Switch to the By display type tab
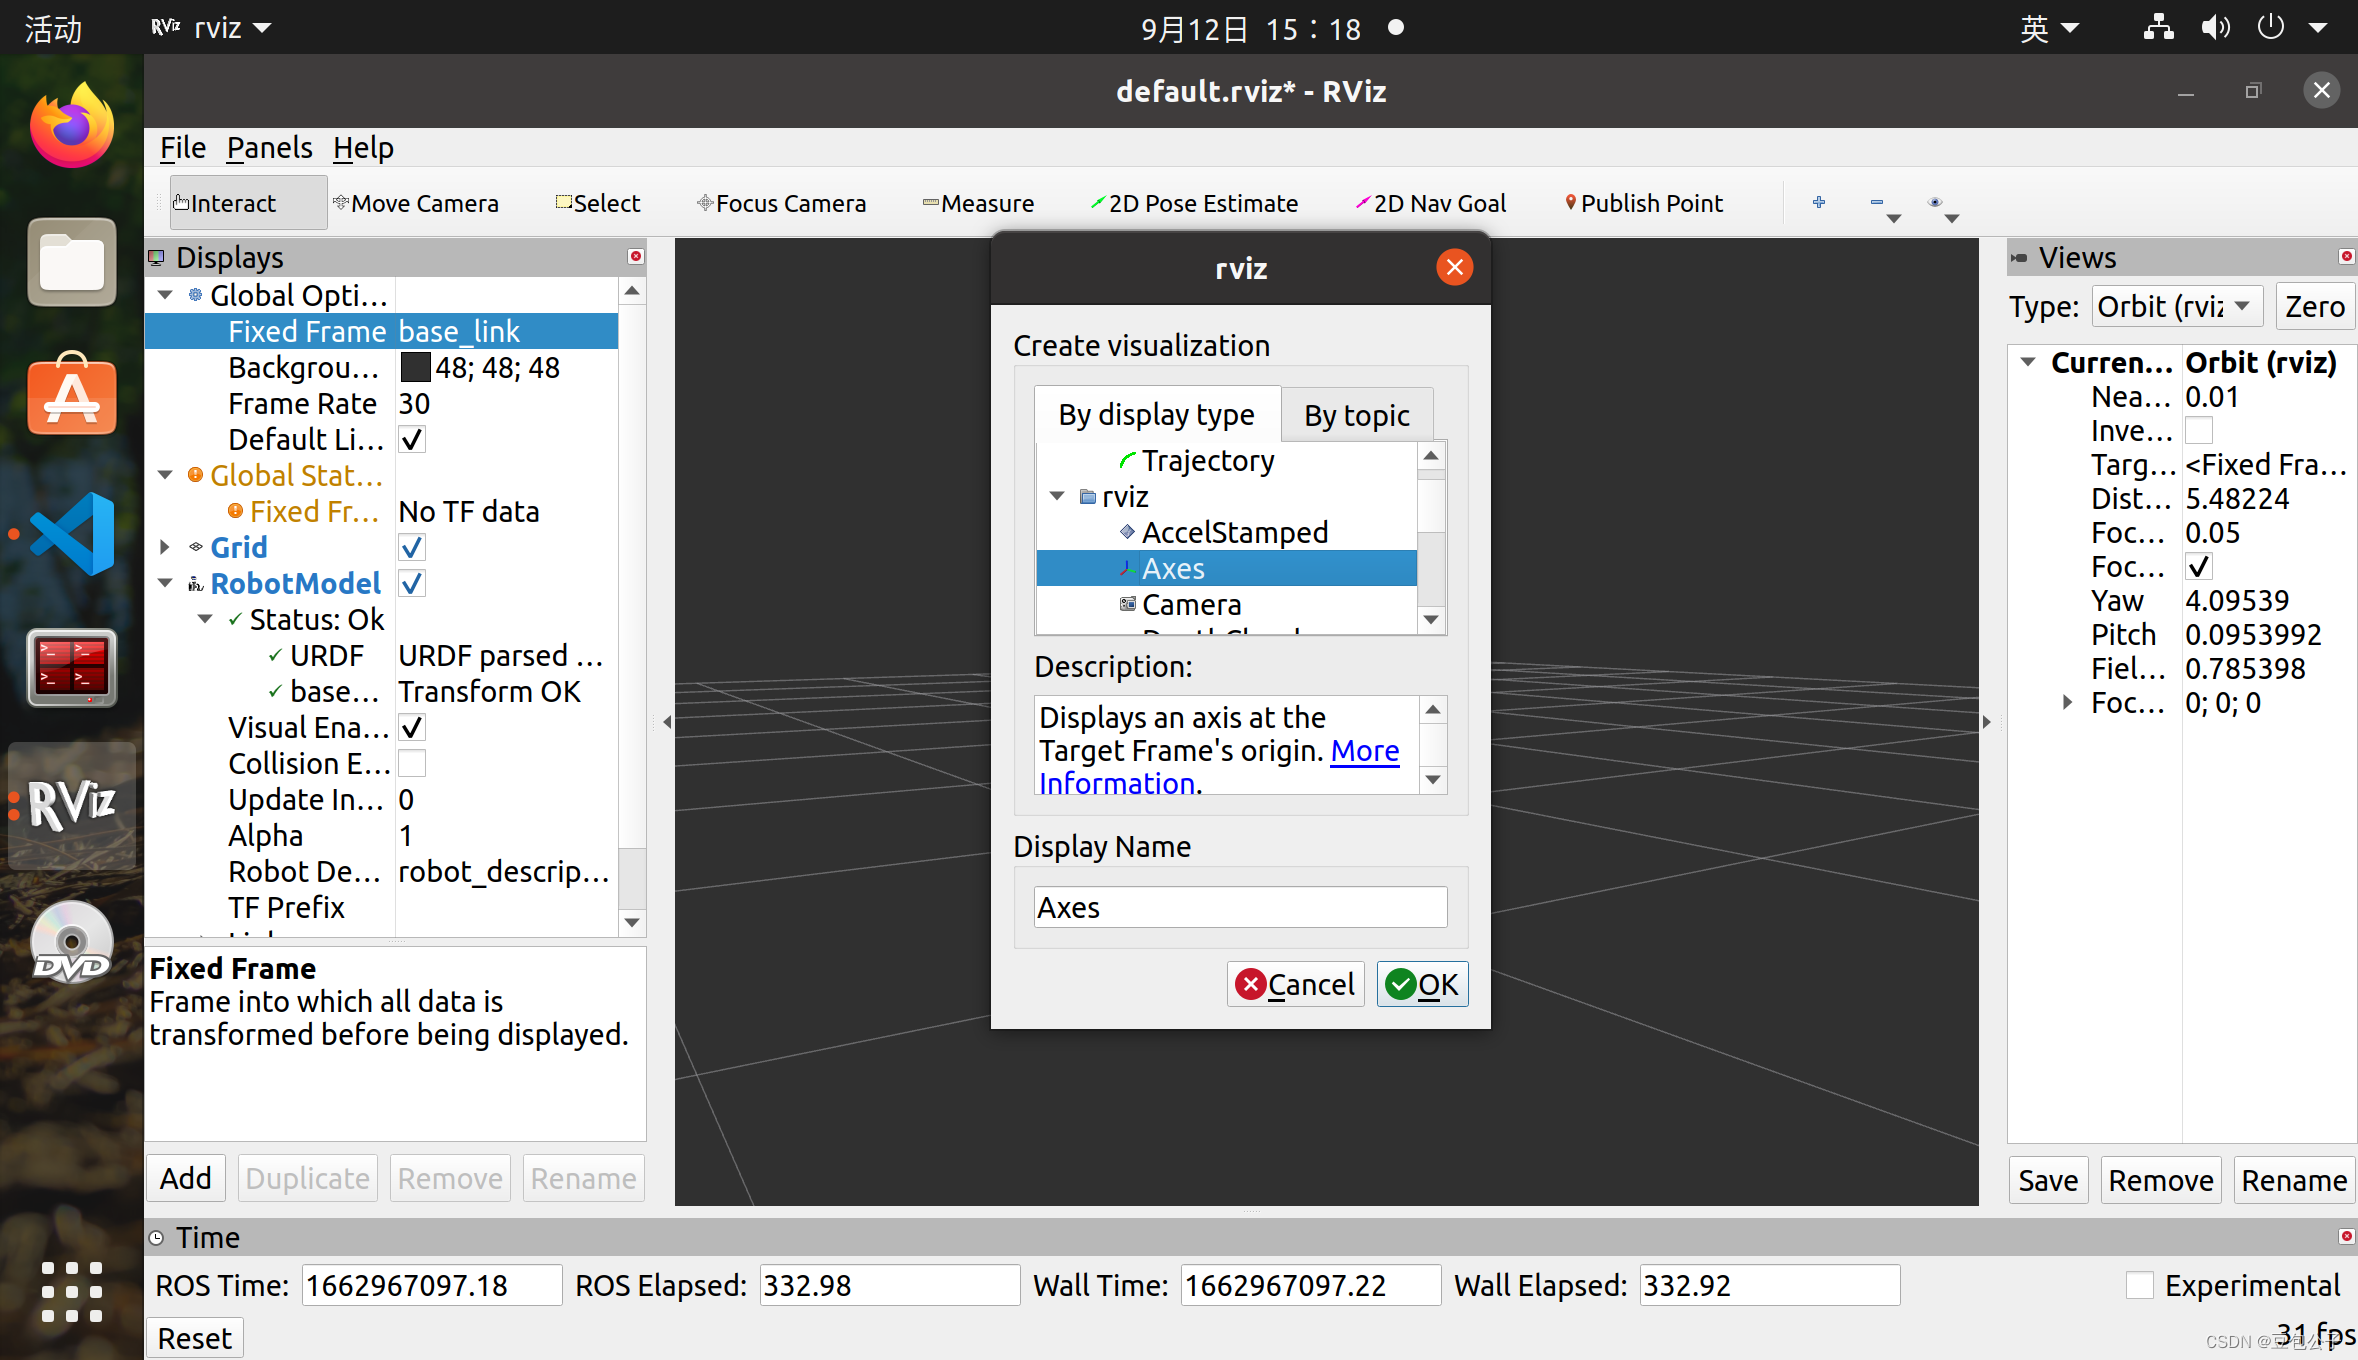This screenshot has height=1360, width=2358. tap(1157, 414)
